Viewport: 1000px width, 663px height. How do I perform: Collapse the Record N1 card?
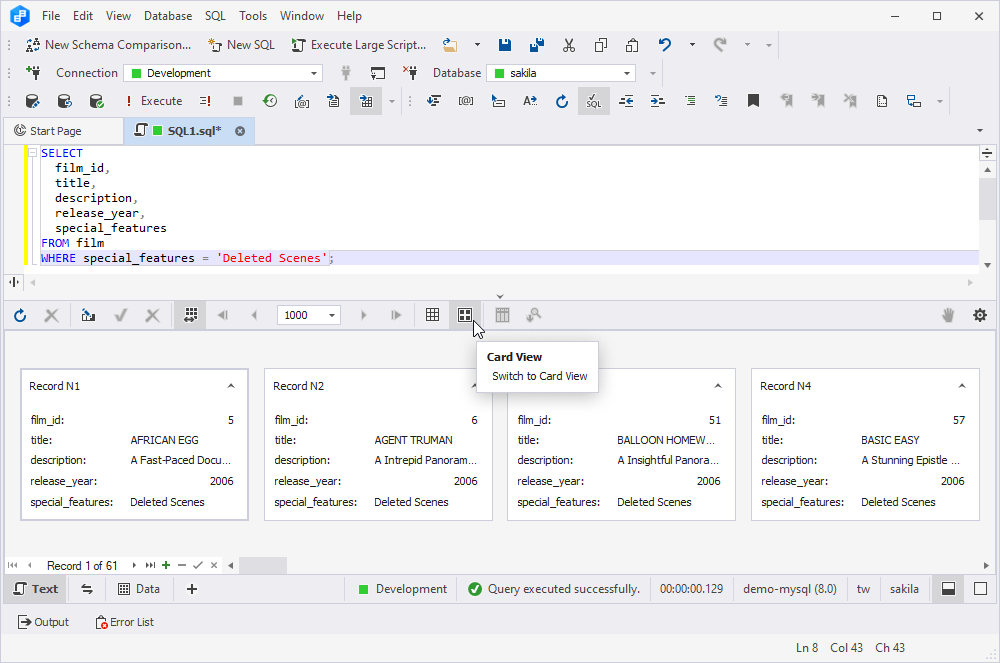coord(231,386)
